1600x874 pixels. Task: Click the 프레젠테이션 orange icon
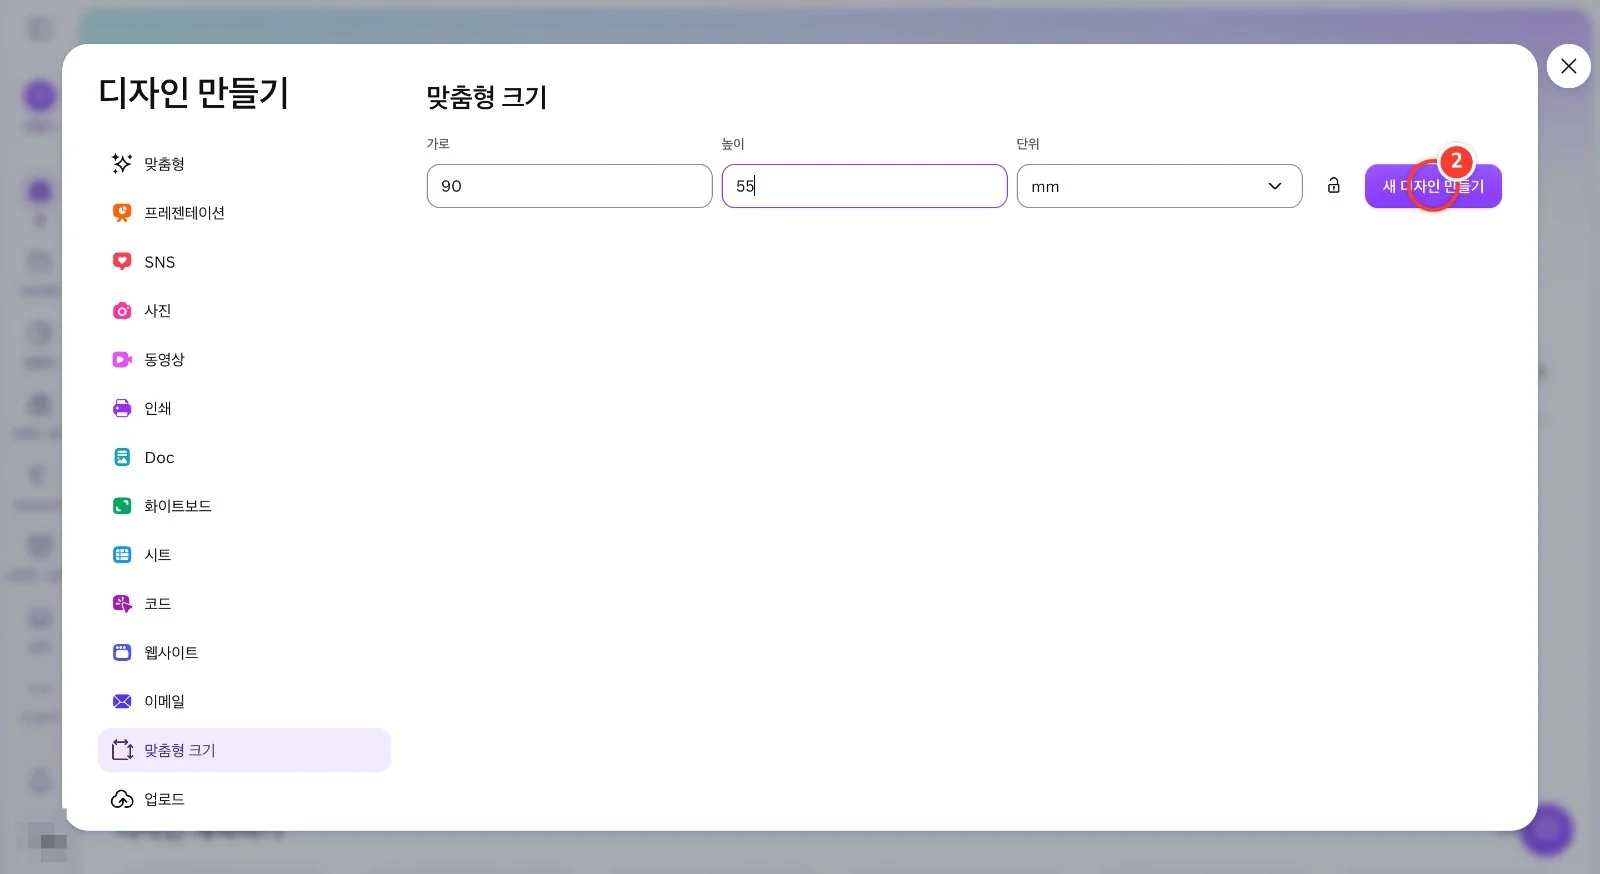(x=122, y=212)
